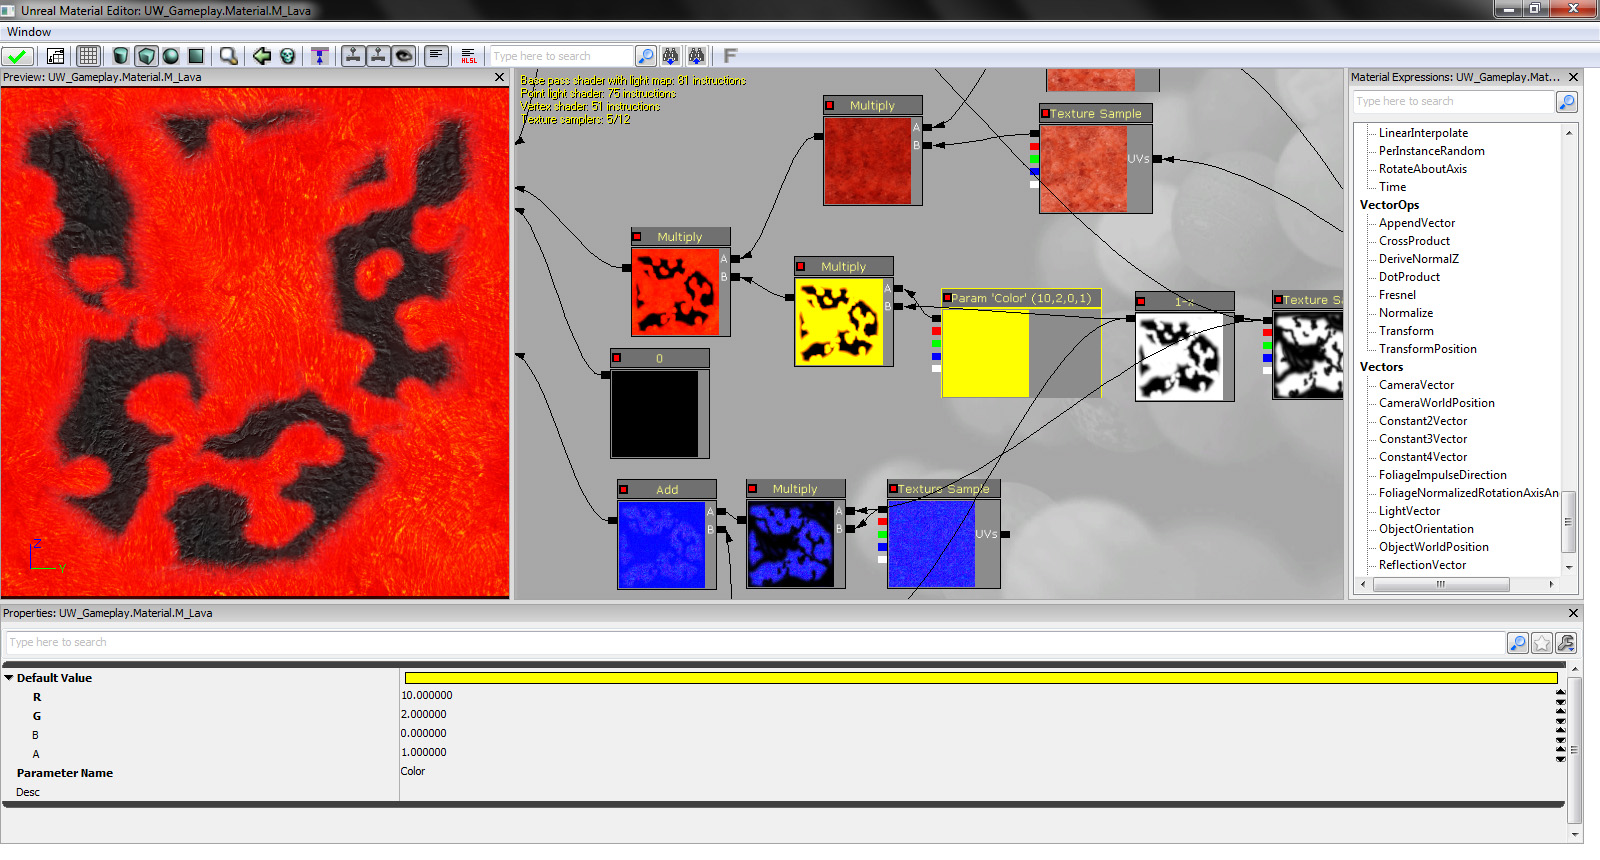The height and width of the screenshot is (860, 1600).
Task: Select the Param 'Color' node header
Action: click(1021, 298)
